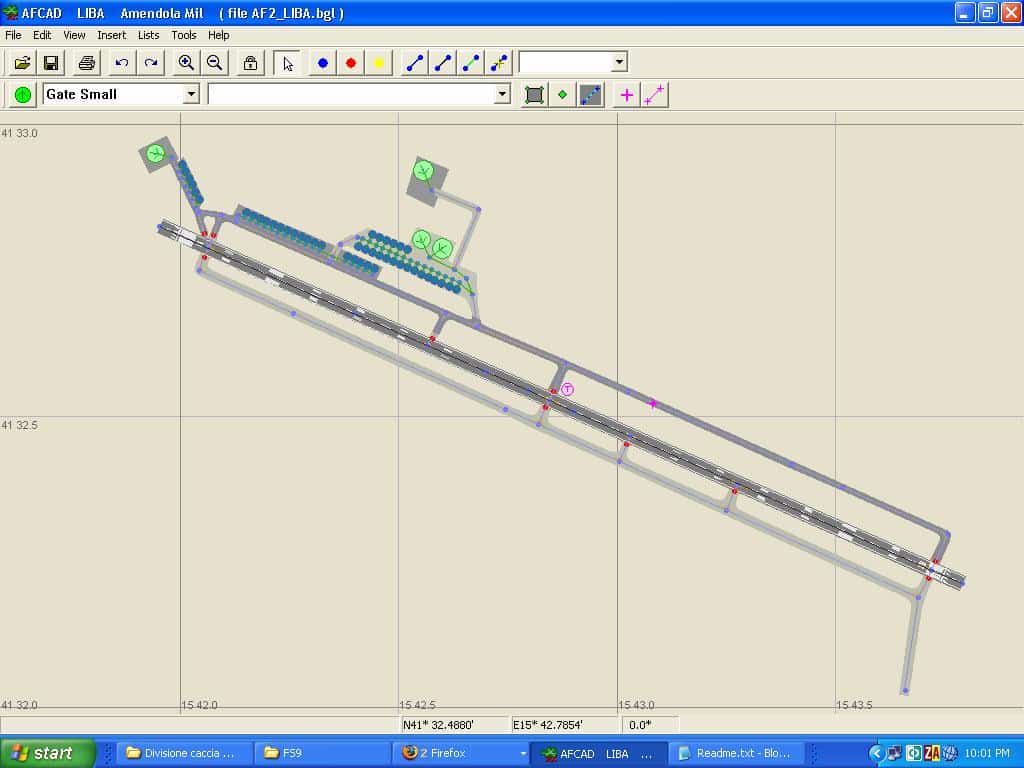Click the Print icon in toolbar

point(87,63)
